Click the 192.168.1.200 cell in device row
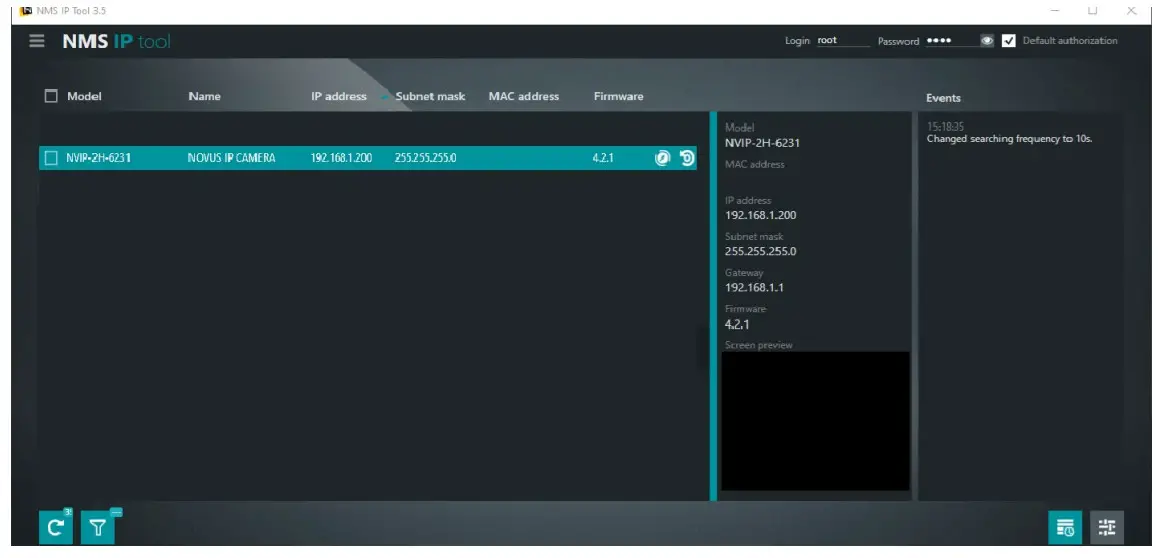Viewport: 1163px width, 558px height. click(x=341, y=158)
